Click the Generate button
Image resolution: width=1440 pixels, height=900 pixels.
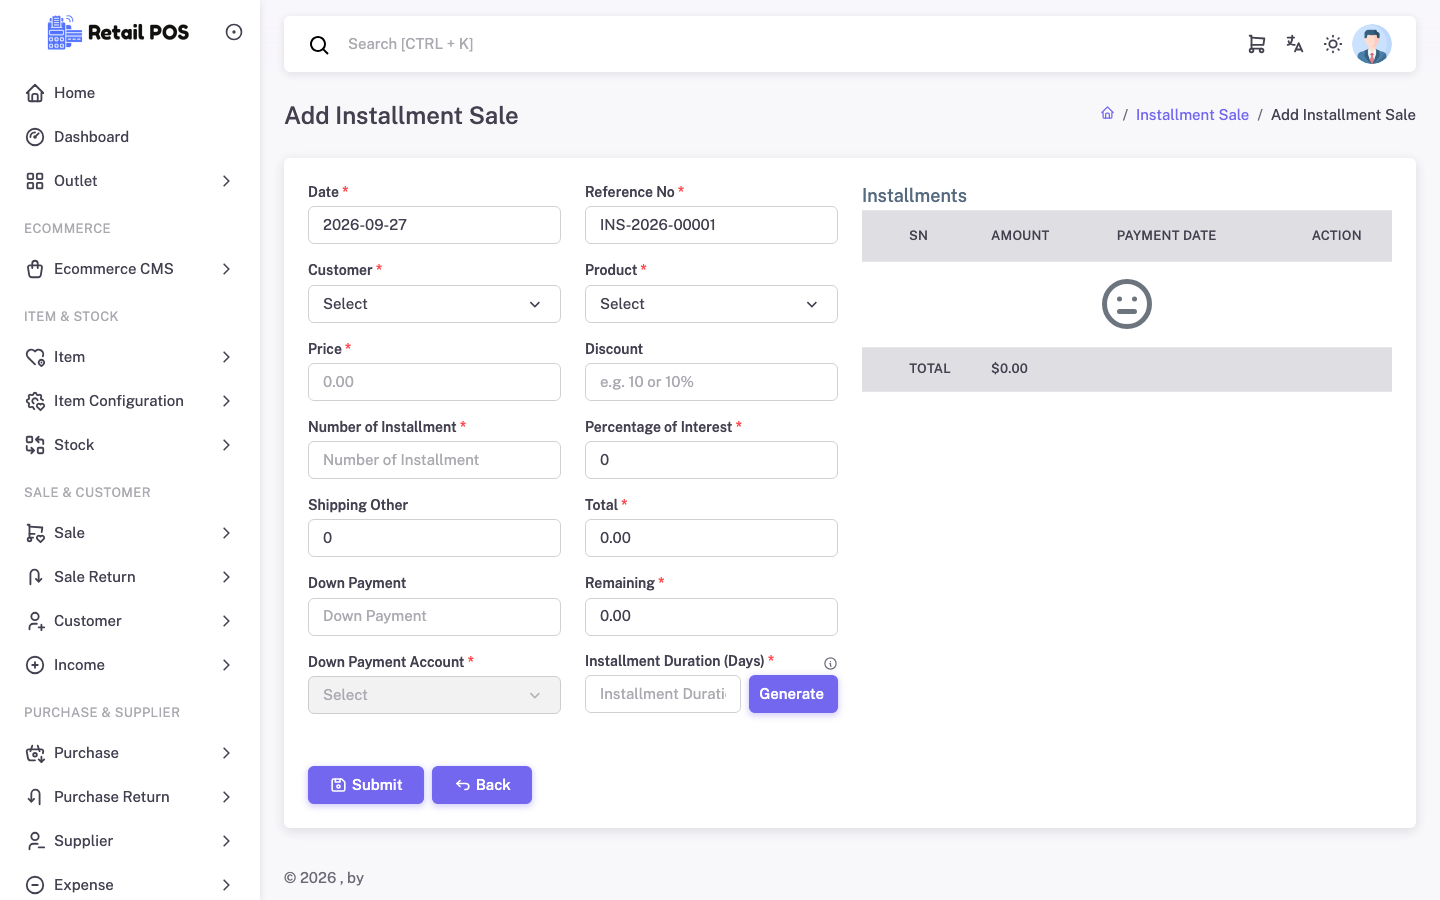793,694
